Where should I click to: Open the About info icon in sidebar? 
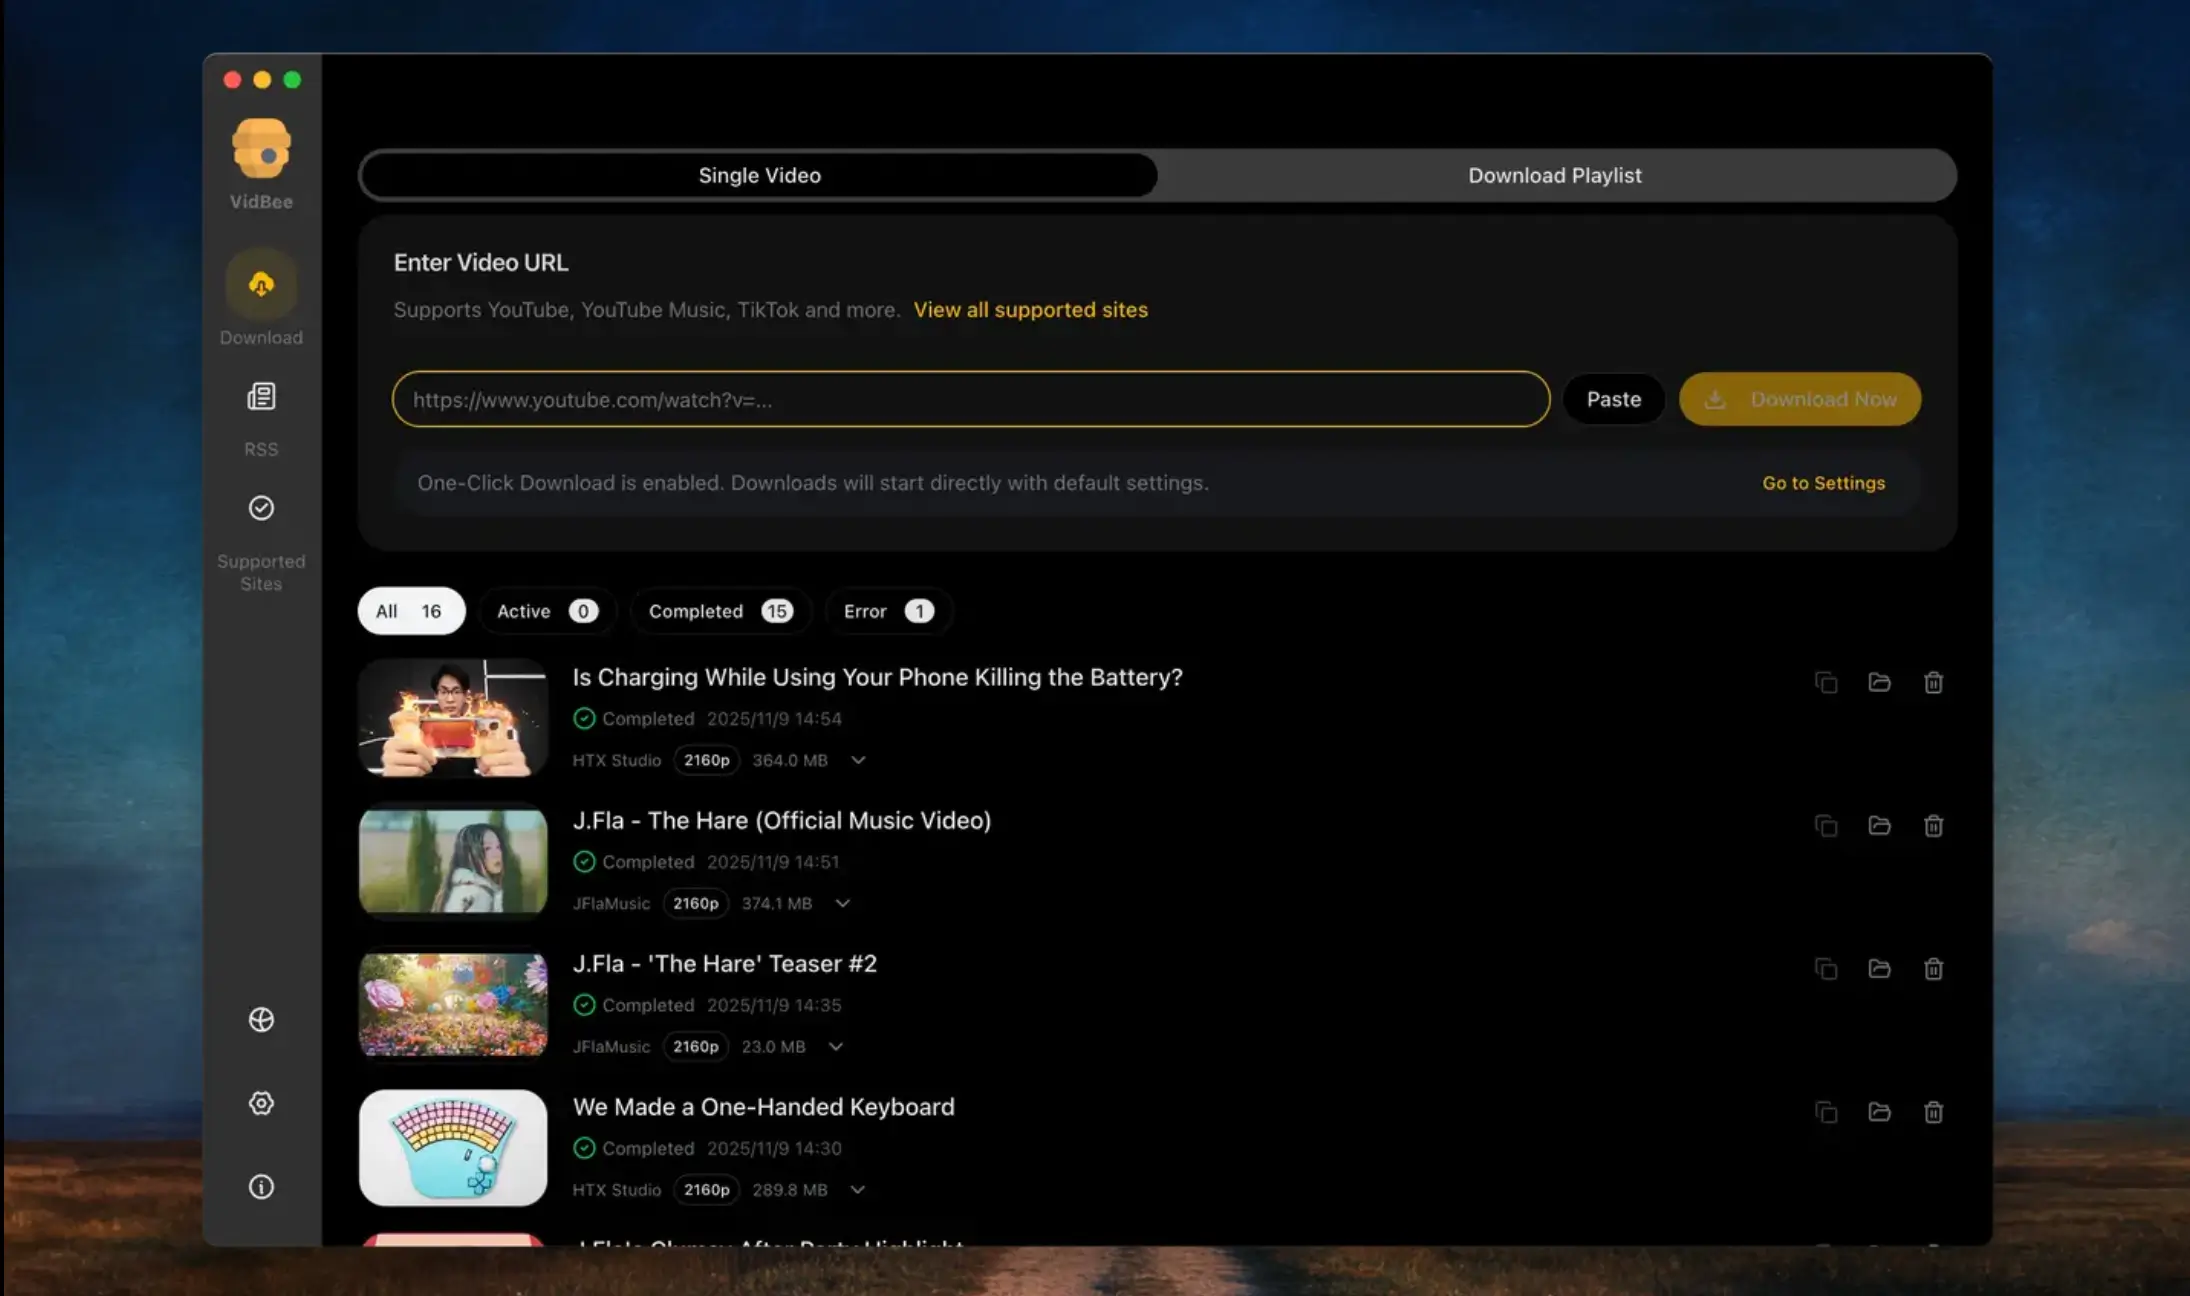click(x=261, y=1187)
